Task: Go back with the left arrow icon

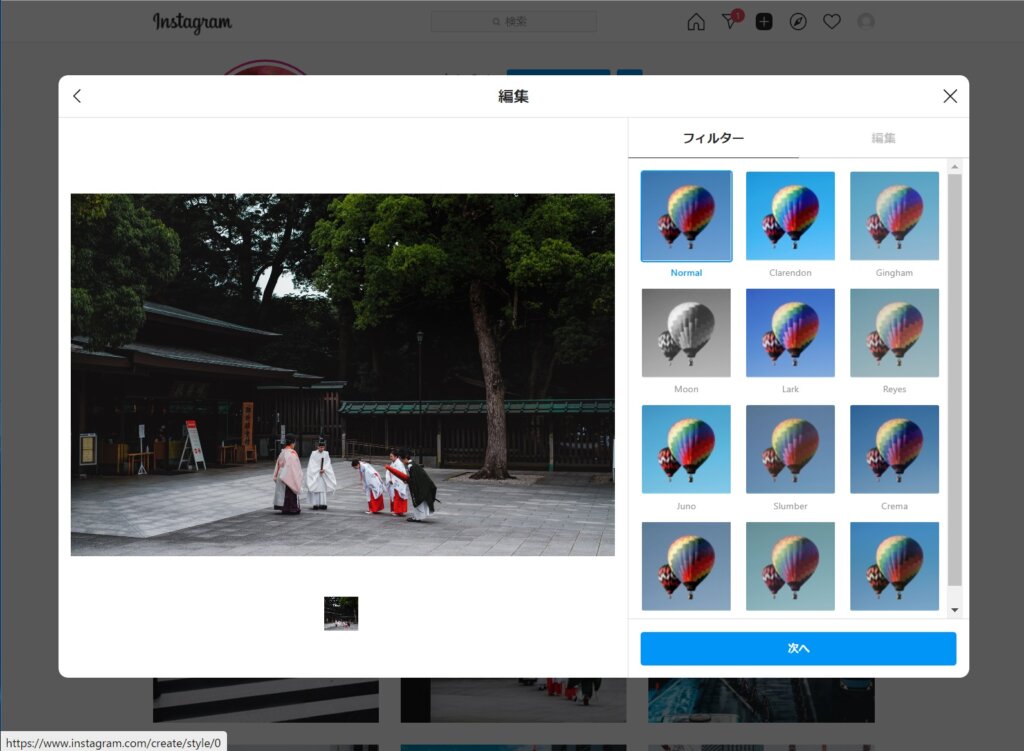Action: 77,97
